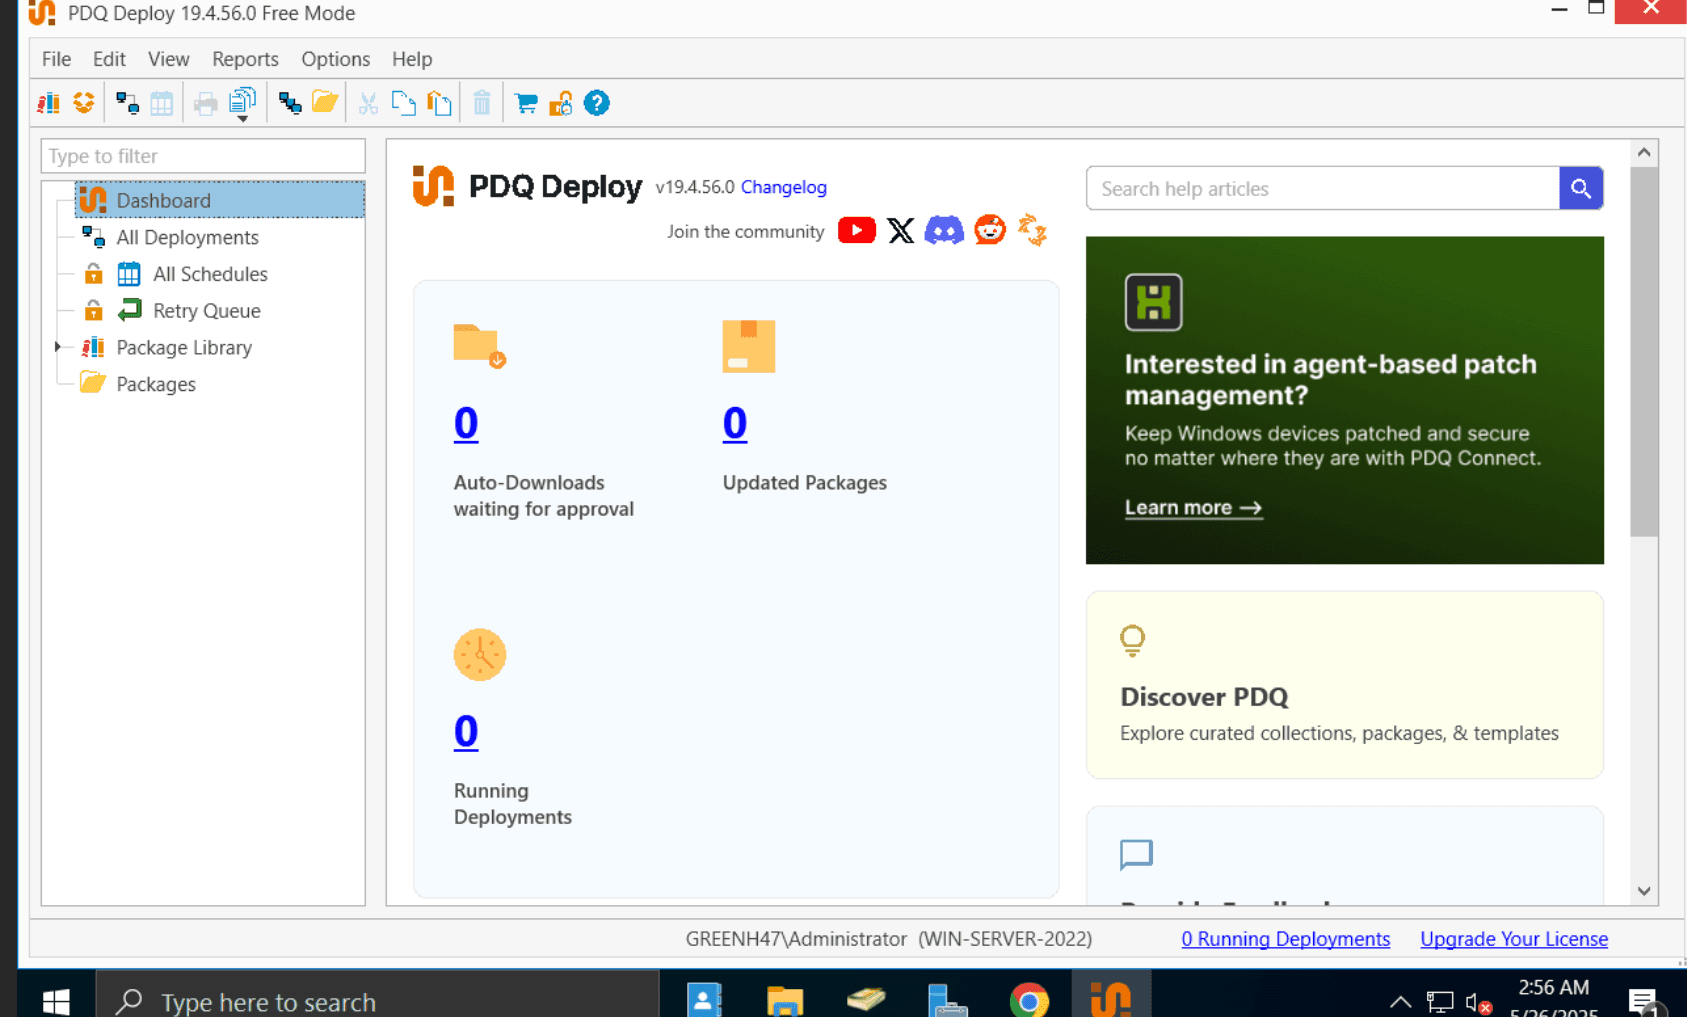
Task: Open File Explorer from the taskbar
Action: pos(785,1000)
